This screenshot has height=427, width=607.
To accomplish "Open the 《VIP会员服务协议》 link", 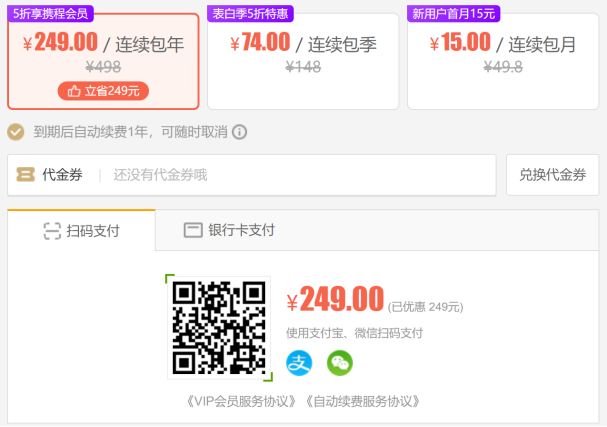I will (x=241, y=401).
